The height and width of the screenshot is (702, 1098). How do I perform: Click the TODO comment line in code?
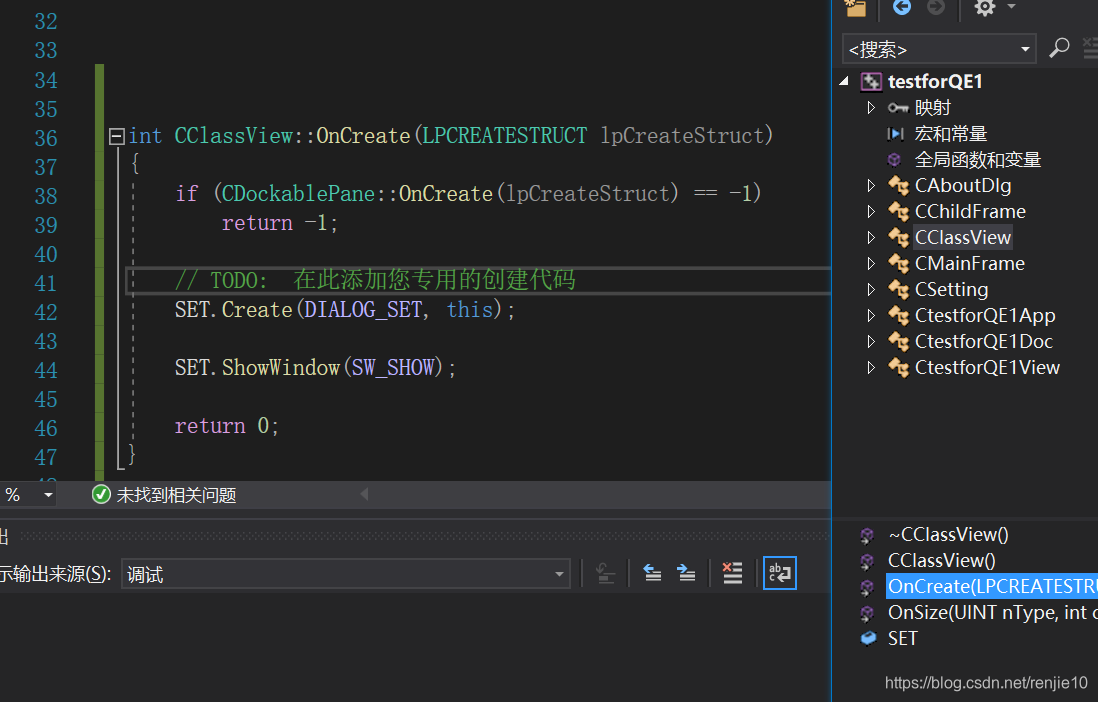[375, 280]
